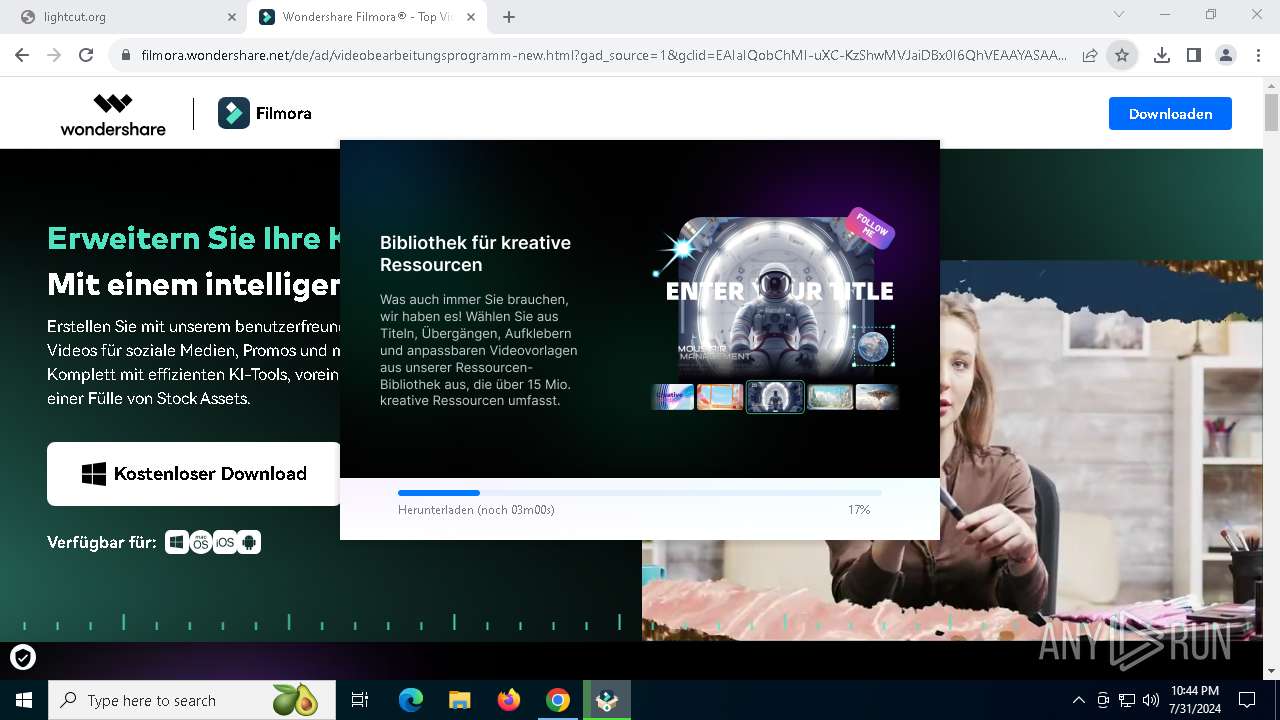Image resolution: width=1280 pixels, height=720 pixels.
Task: Click the volume speaker tray icon
Action: (1151, 700)
